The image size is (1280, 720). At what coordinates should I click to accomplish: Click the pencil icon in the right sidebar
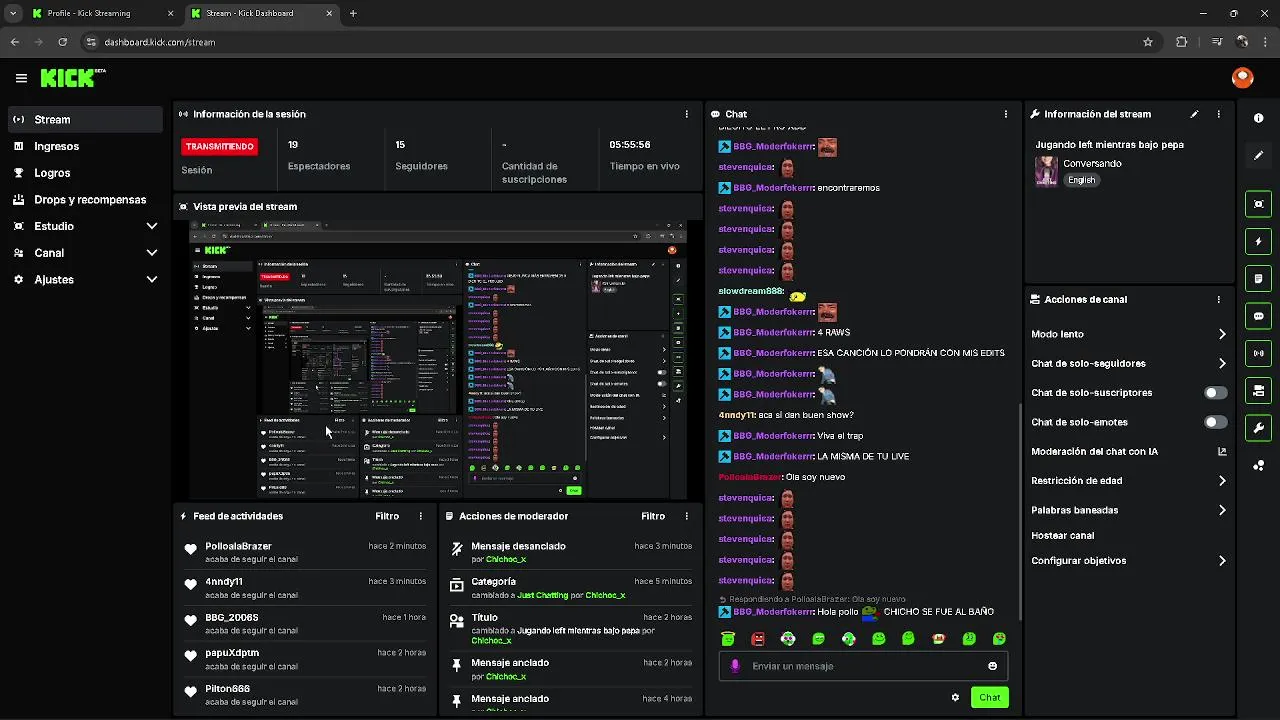(1258, 156)
